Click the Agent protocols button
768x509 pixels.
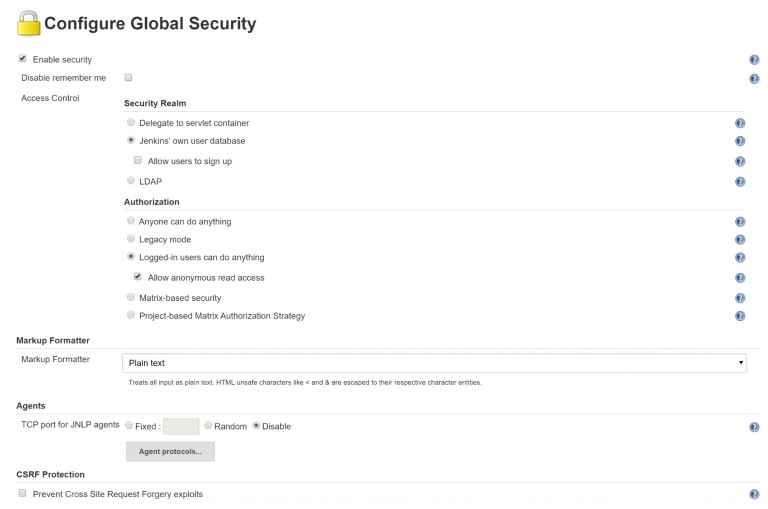[170, 452]
